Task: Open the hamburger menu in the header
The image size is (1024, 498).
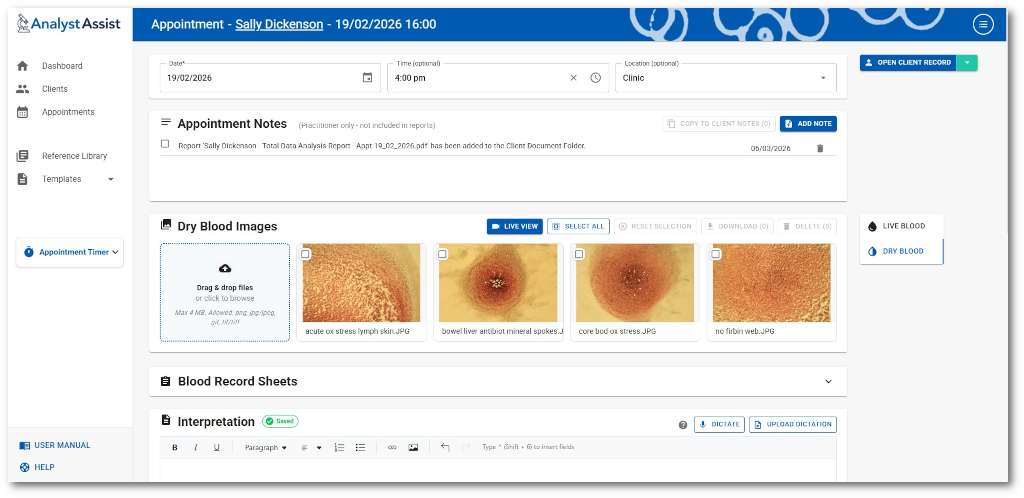Action: click(x=983, y=25)
